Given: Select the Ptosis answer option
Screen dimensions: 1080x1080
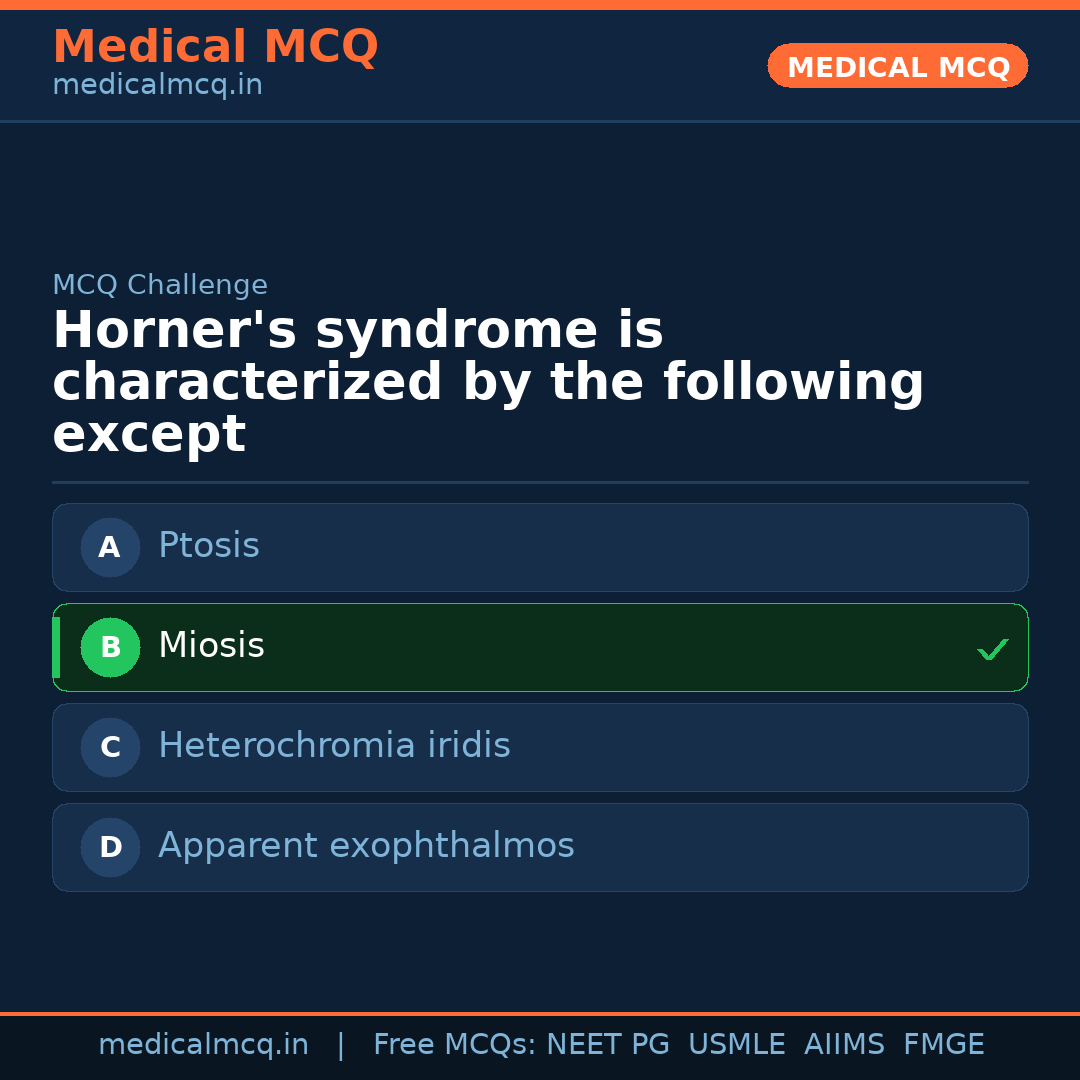Looking at the screenshot, I should click(x=540, y=547).
